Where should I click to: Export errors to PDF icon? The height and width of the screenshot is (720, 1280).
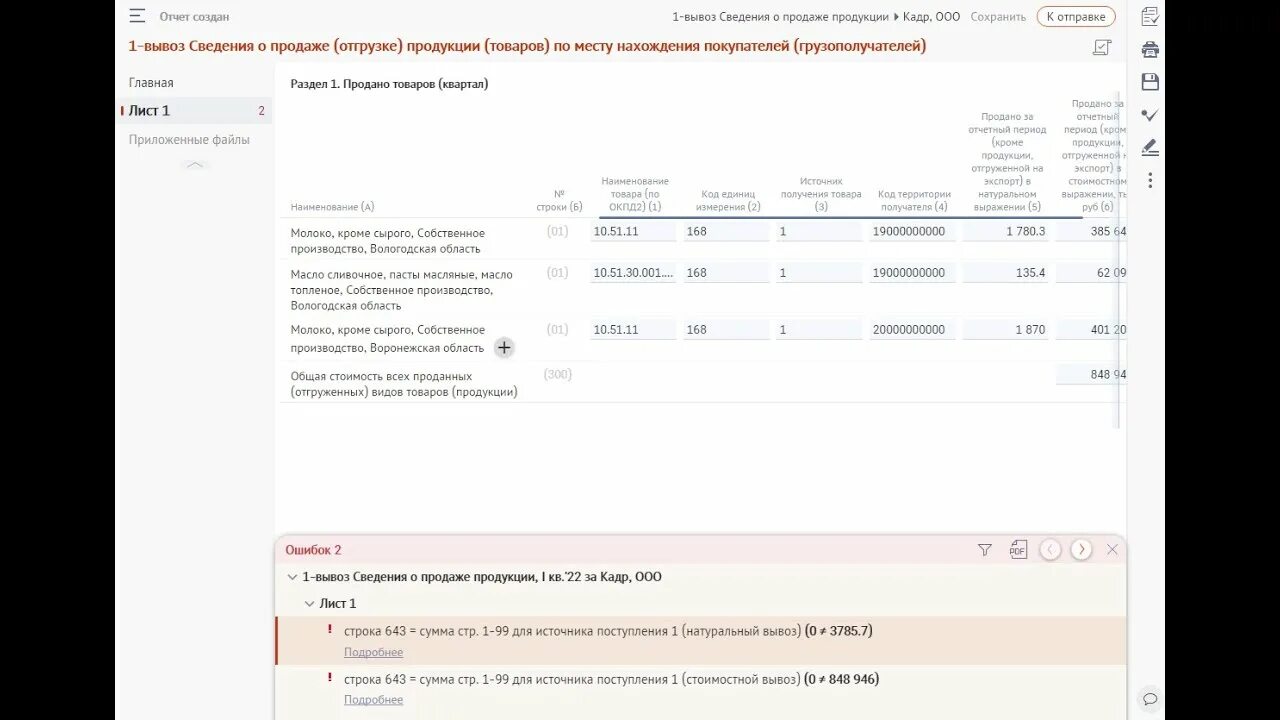1018,549
